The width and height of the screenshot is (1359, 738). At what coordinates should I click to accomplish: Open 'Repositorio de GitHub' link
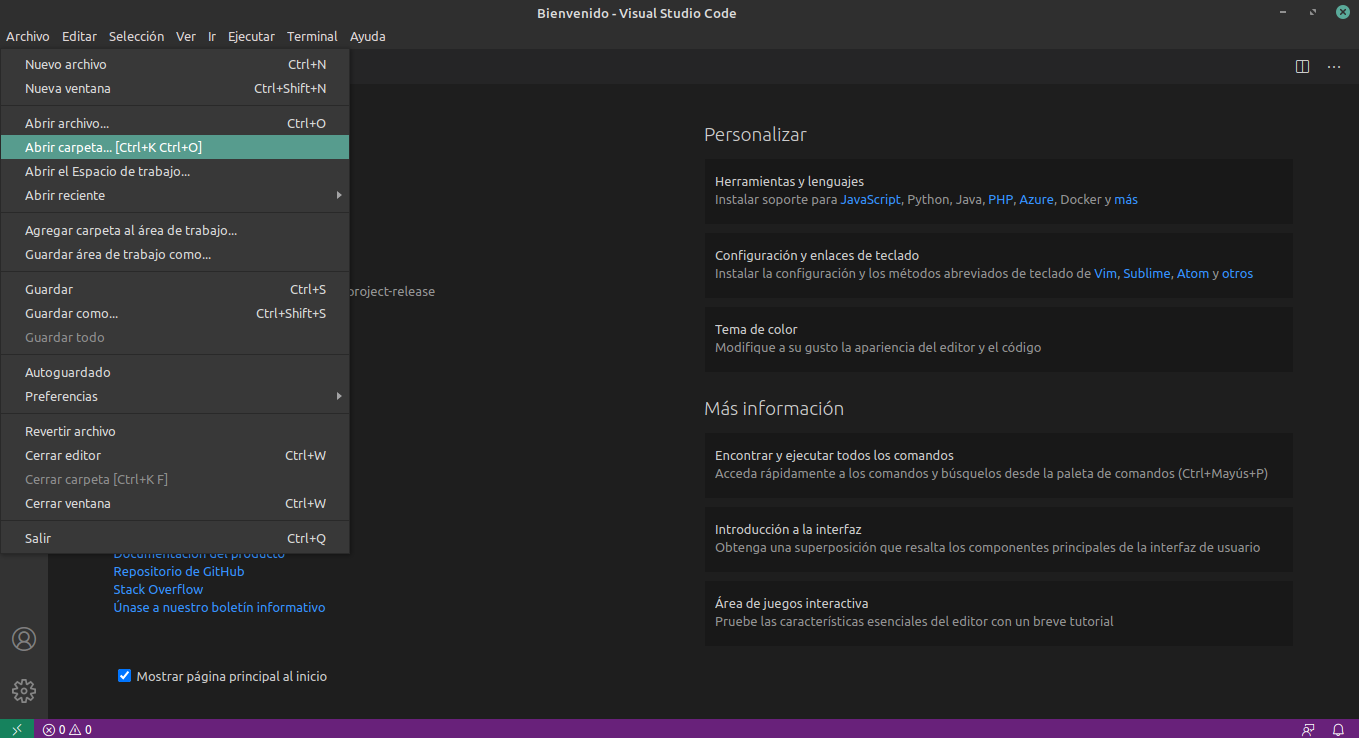coord(179,571)
